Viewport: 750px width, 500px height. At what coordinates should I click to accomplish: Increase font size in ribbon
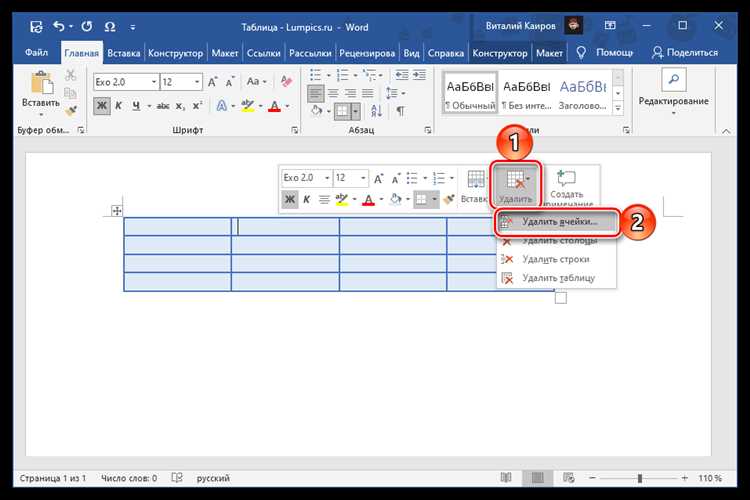pyautogui.click(x=212, y=82)
